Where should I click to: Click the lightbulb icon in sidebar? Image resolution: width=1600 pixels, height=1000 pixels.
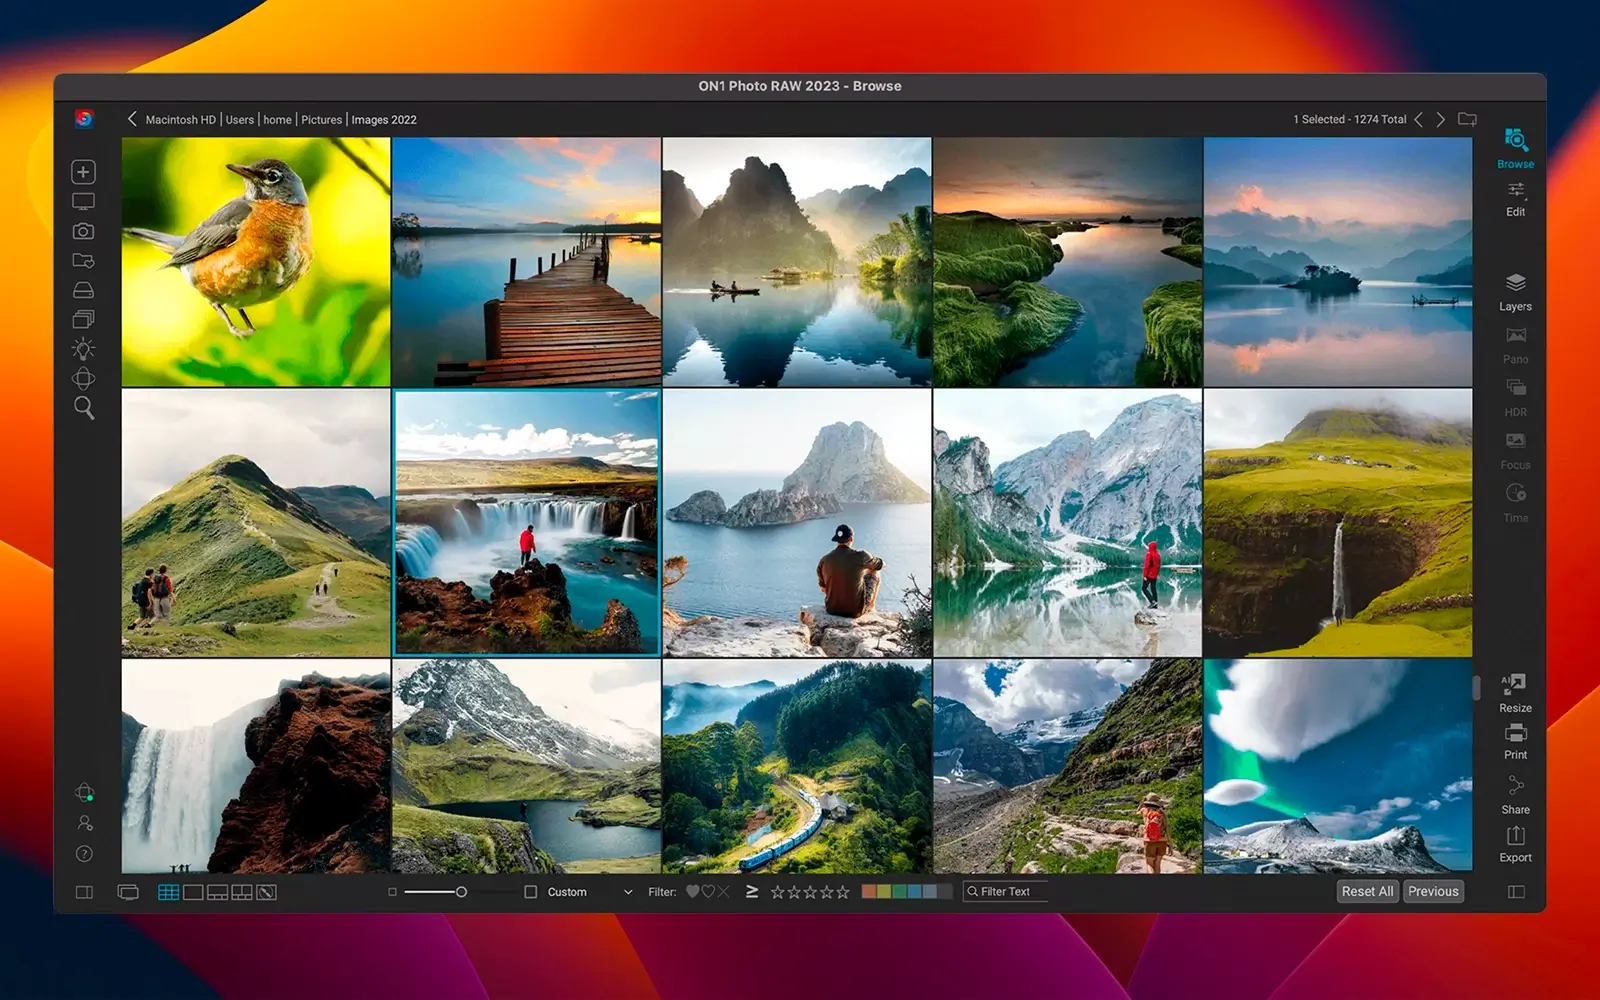pyautogui.click(x=84, y=349)
